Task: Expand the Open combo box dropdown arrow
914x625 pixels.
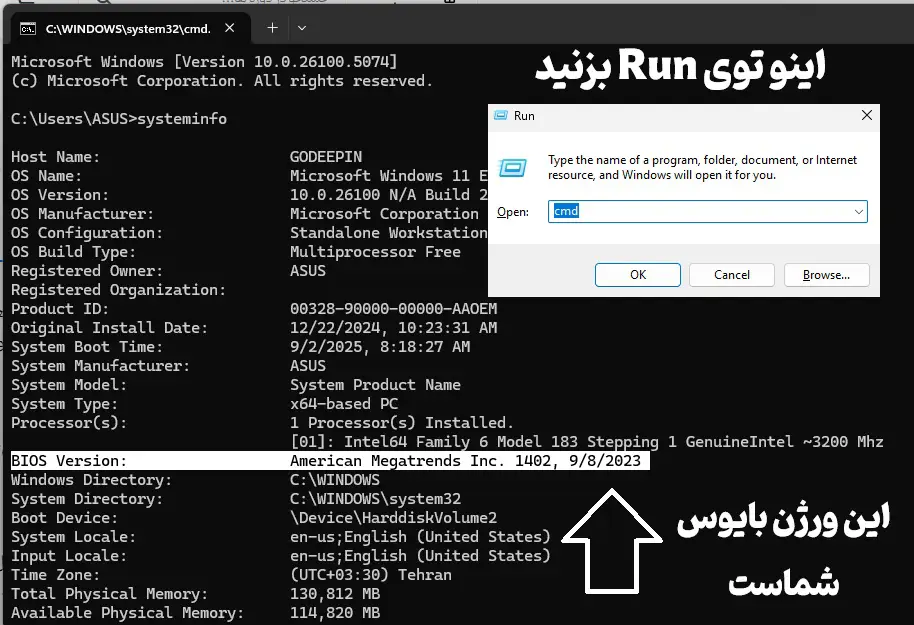Action: [859, 212]
